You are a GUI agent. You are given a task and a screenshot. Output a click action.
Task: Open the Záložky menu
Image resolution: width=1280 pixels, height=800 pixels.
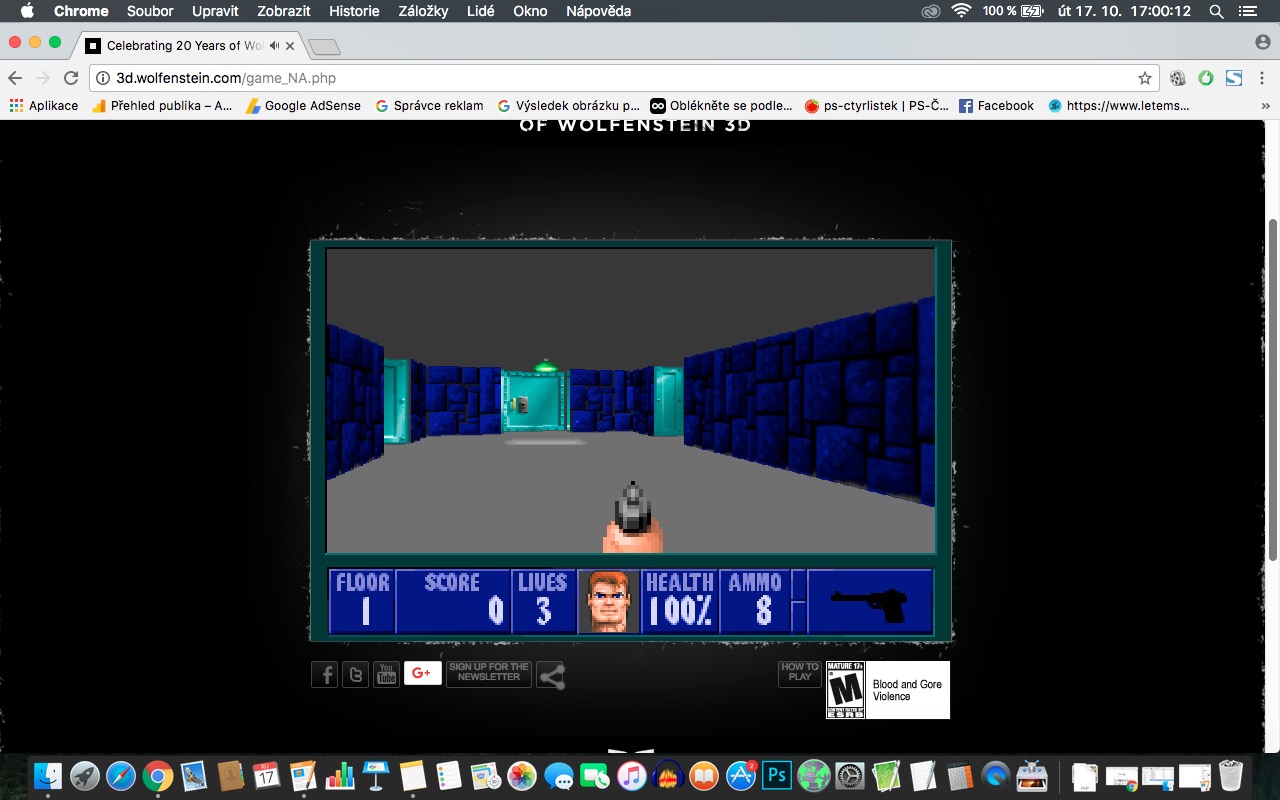(x=422, y=11)
